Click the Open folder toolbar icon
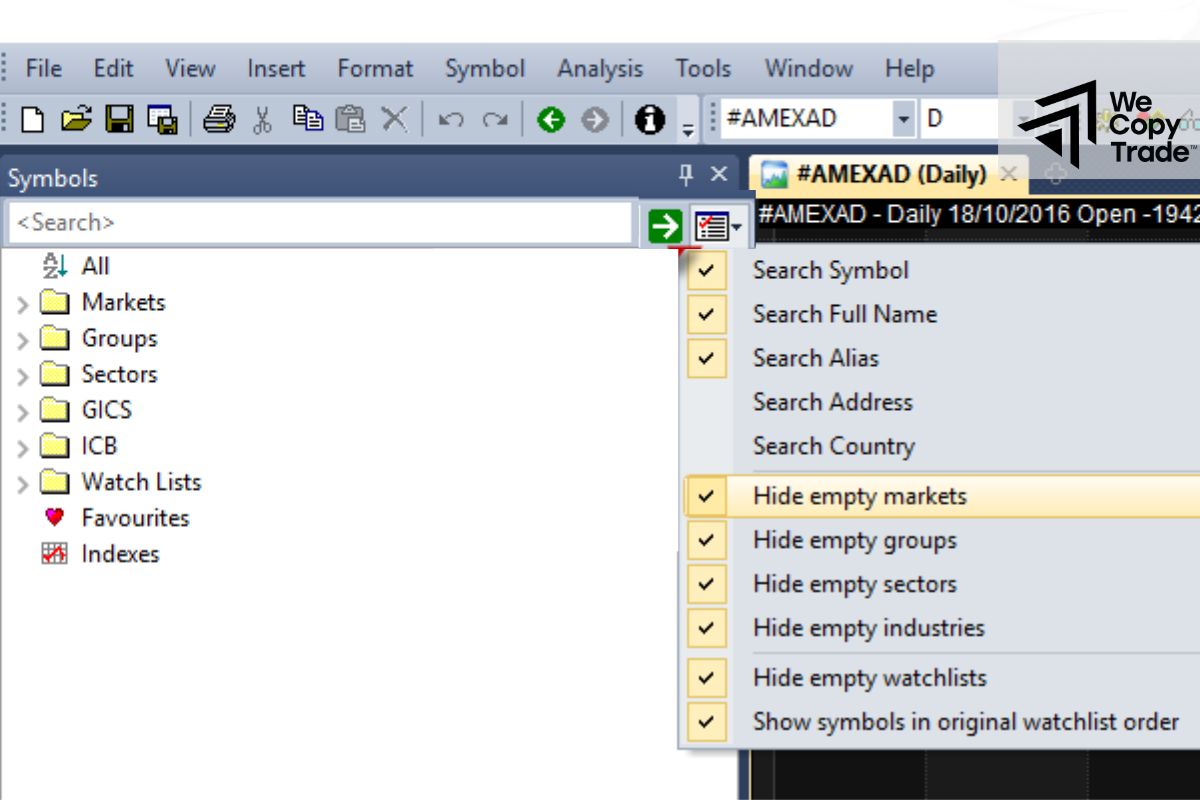Screen dimensions: 1200x800 (76, 120)
